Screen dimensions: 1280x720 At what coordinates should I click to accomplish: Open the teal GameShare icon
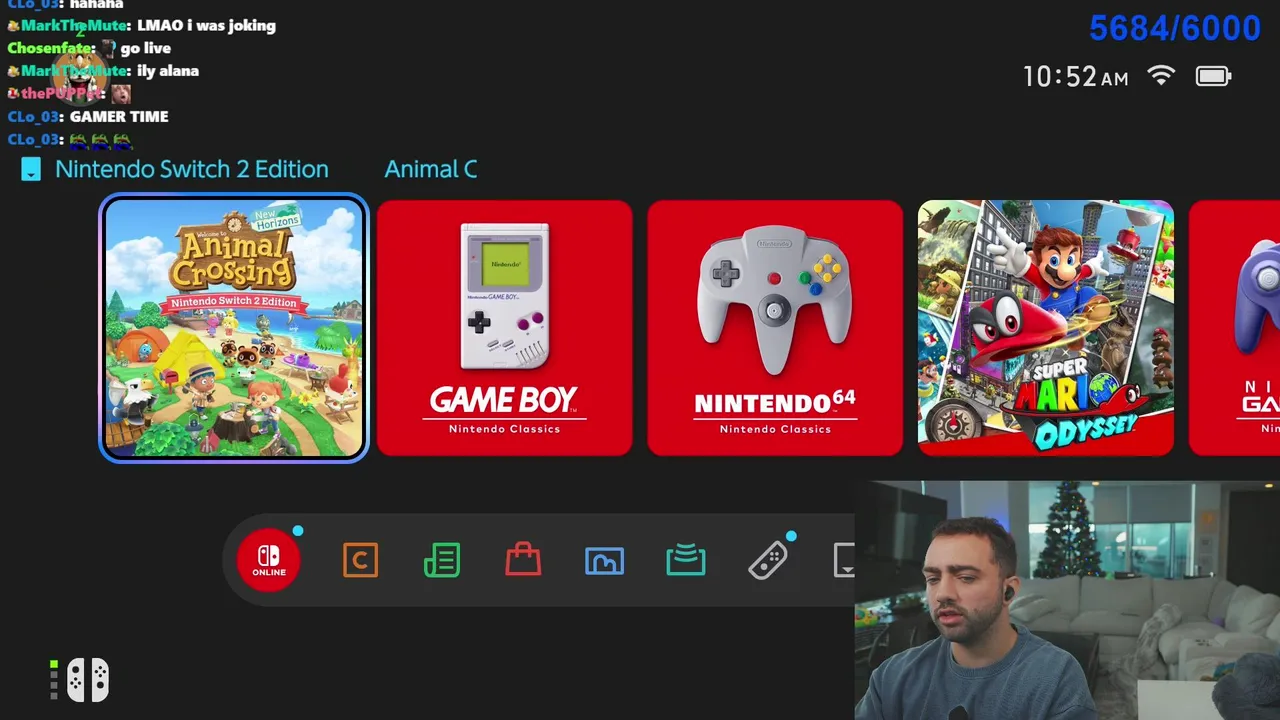coord(686,560)
